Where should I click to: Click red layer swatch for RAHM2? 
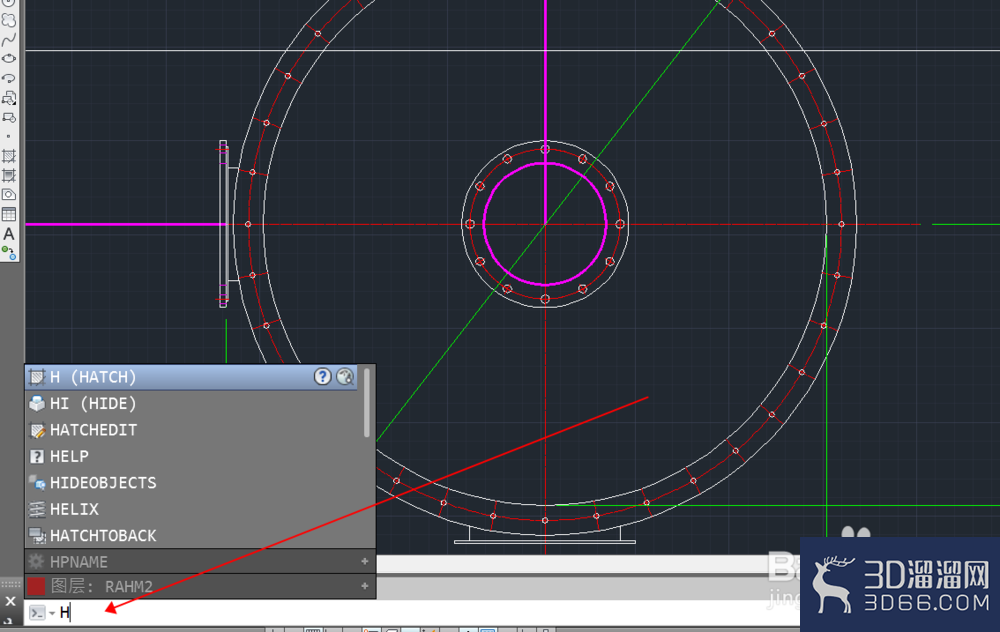pos(36,586)
